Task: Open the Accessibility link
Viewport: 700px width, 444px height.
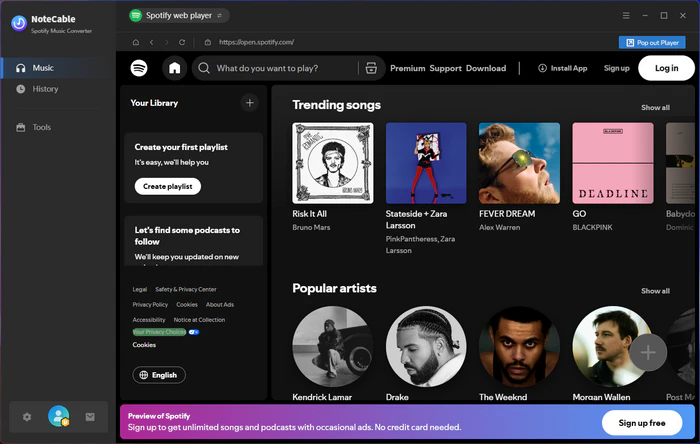Action: (149, 320)
